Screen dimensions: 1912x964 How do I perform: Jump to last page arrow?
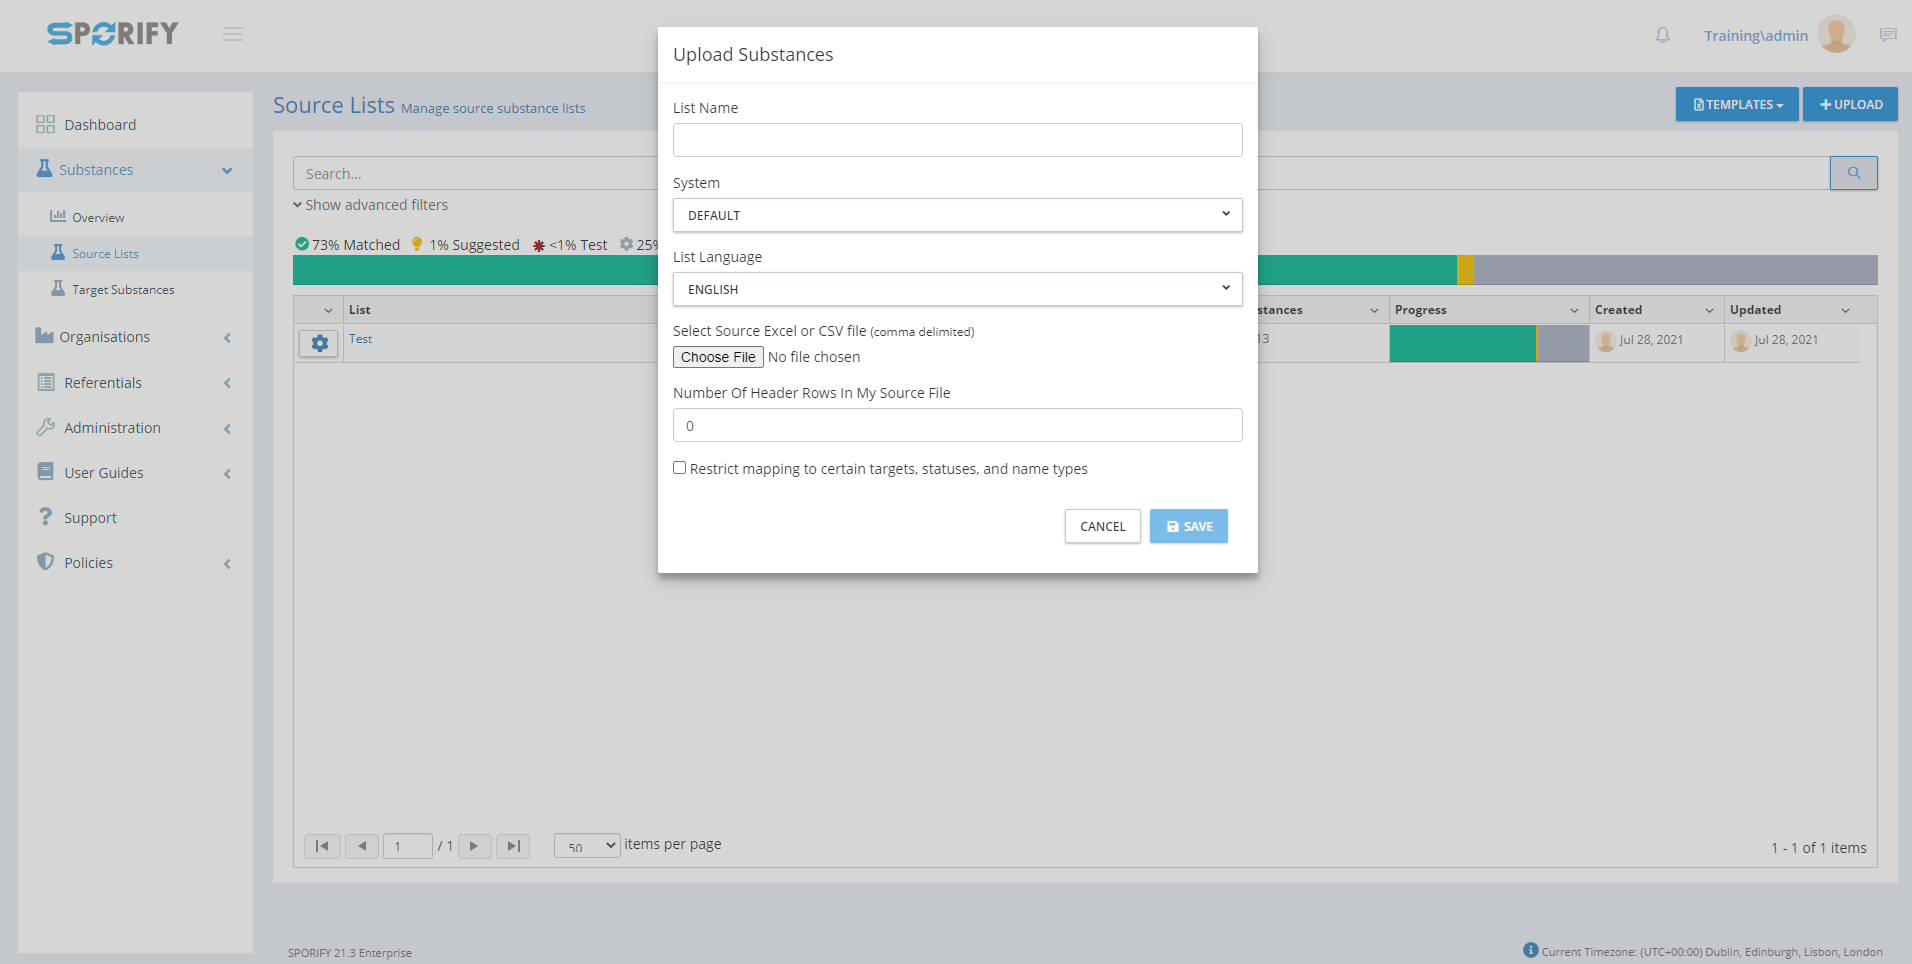pyautogui.click(x=513, y=846)
